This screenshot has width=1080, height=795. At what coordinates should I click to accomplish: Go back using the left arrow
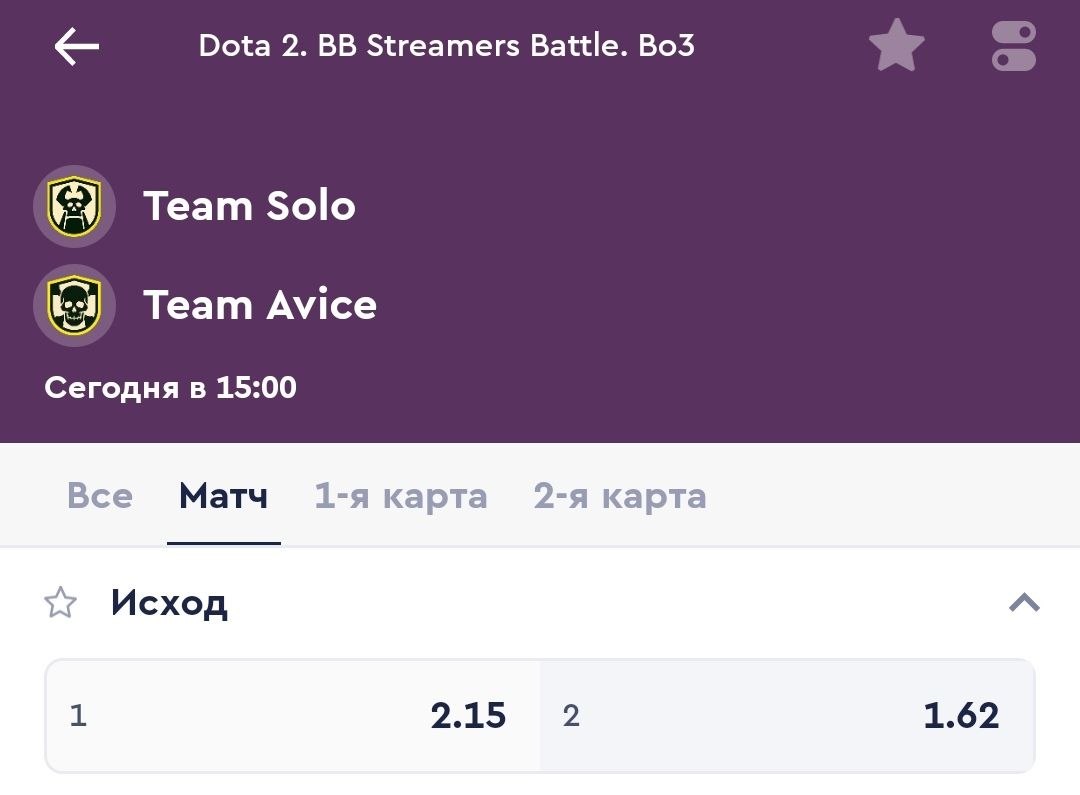[x=76, y=46]
